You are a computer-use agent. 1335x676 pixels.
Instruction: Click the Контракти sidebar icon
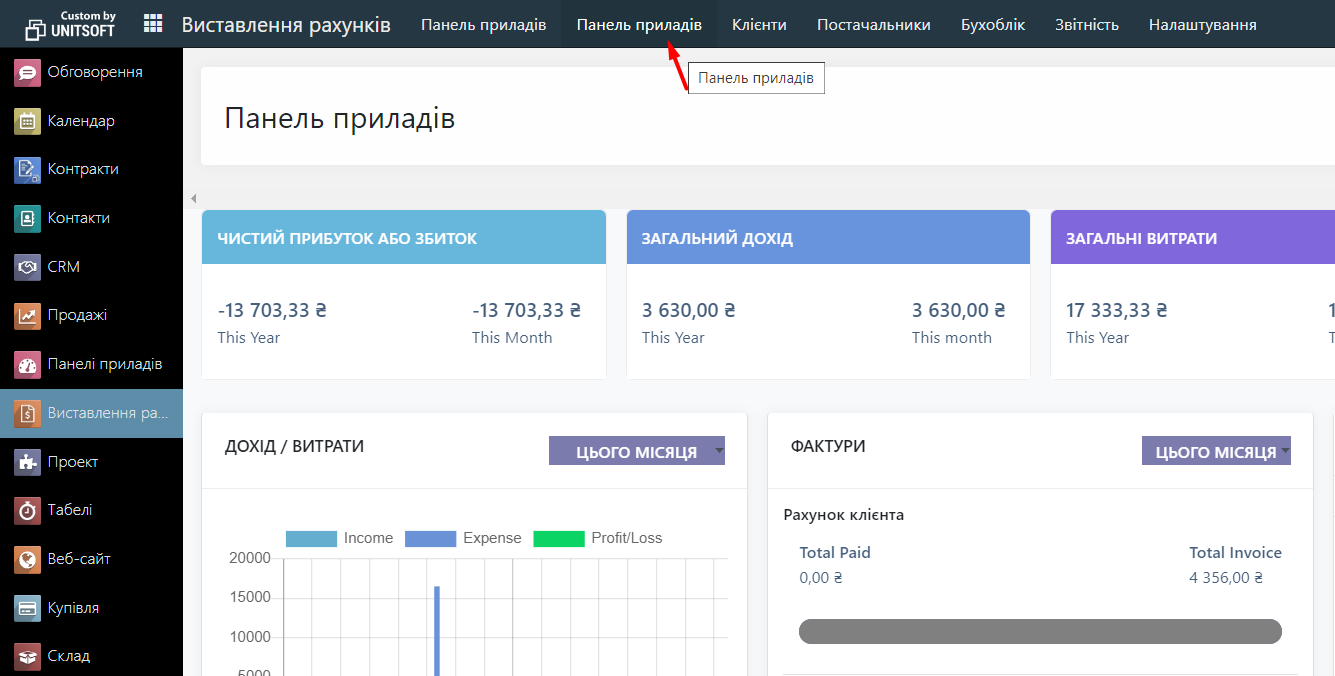(27, 169)
